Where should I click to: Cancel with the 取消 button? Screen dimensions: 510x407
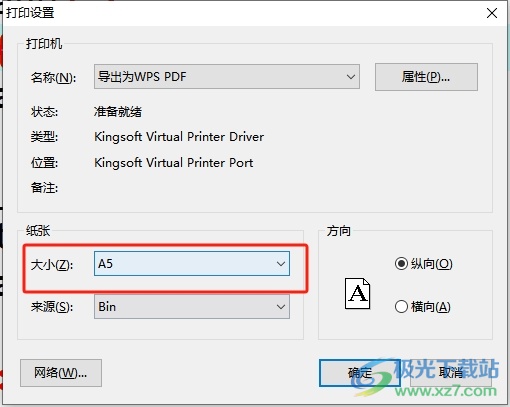click(451, 373)
